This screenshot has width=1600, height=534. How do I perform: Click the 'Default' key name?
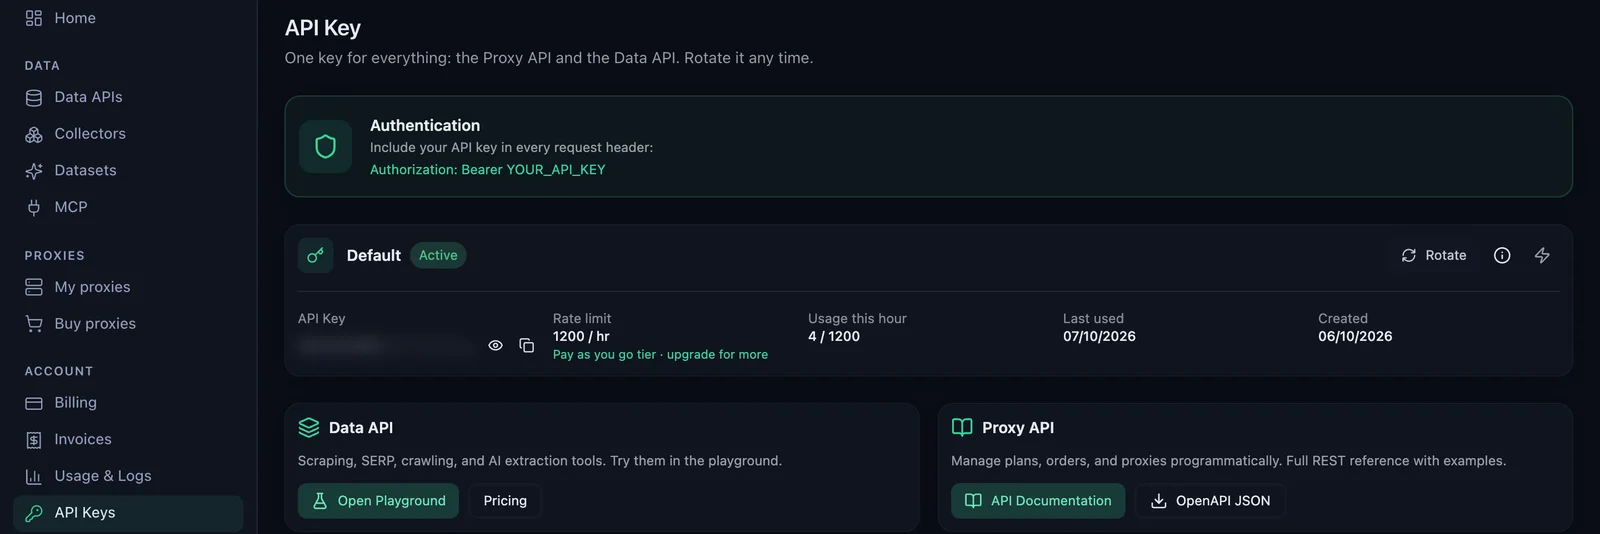(x=374, y=255)
